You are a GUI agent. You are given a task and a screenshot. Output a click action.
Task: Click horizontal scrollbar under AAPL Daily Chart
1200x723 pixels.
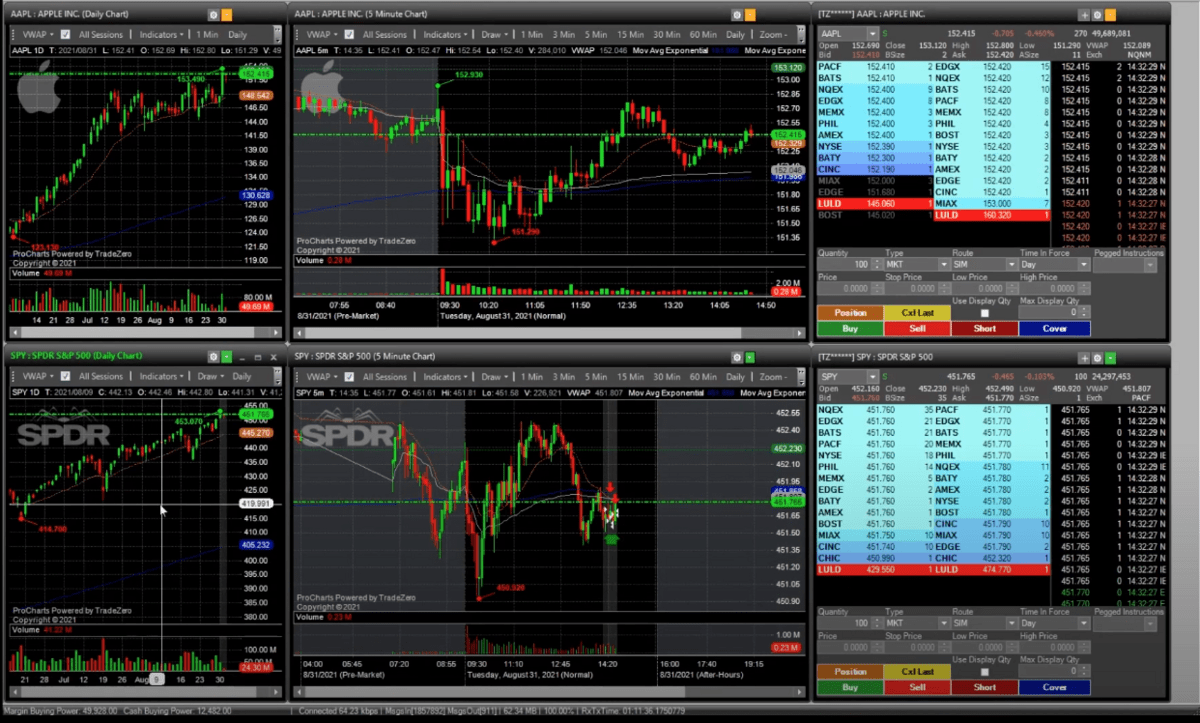tap(145, 332)
